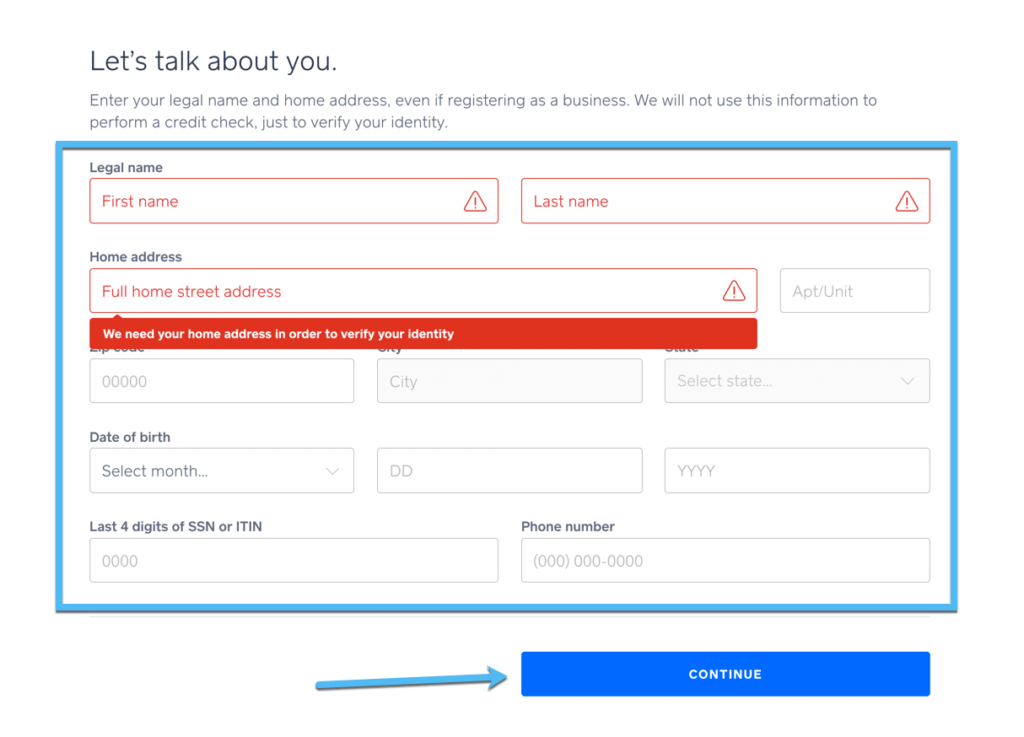Click the "Date of birth" label
The height and width of the screenshot is (737, 1024).
click(130, 437)
